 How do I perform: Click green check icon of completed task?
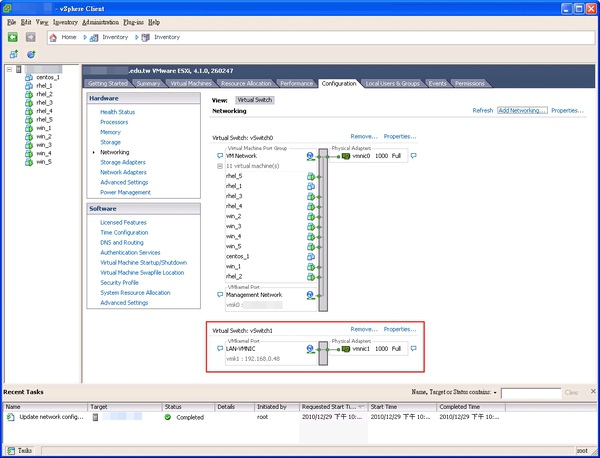coord(168,417)
